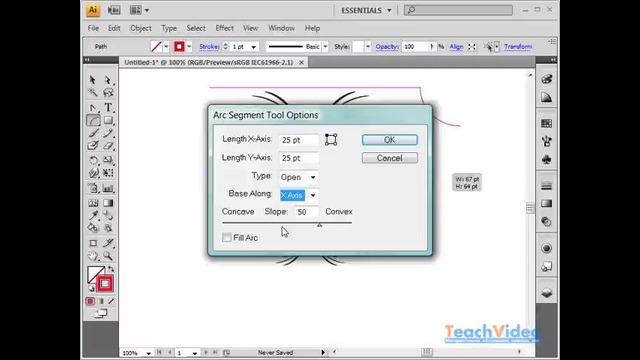Select the Paintbrush tool
Screen dimensions: 640x360
coord(93,133)
